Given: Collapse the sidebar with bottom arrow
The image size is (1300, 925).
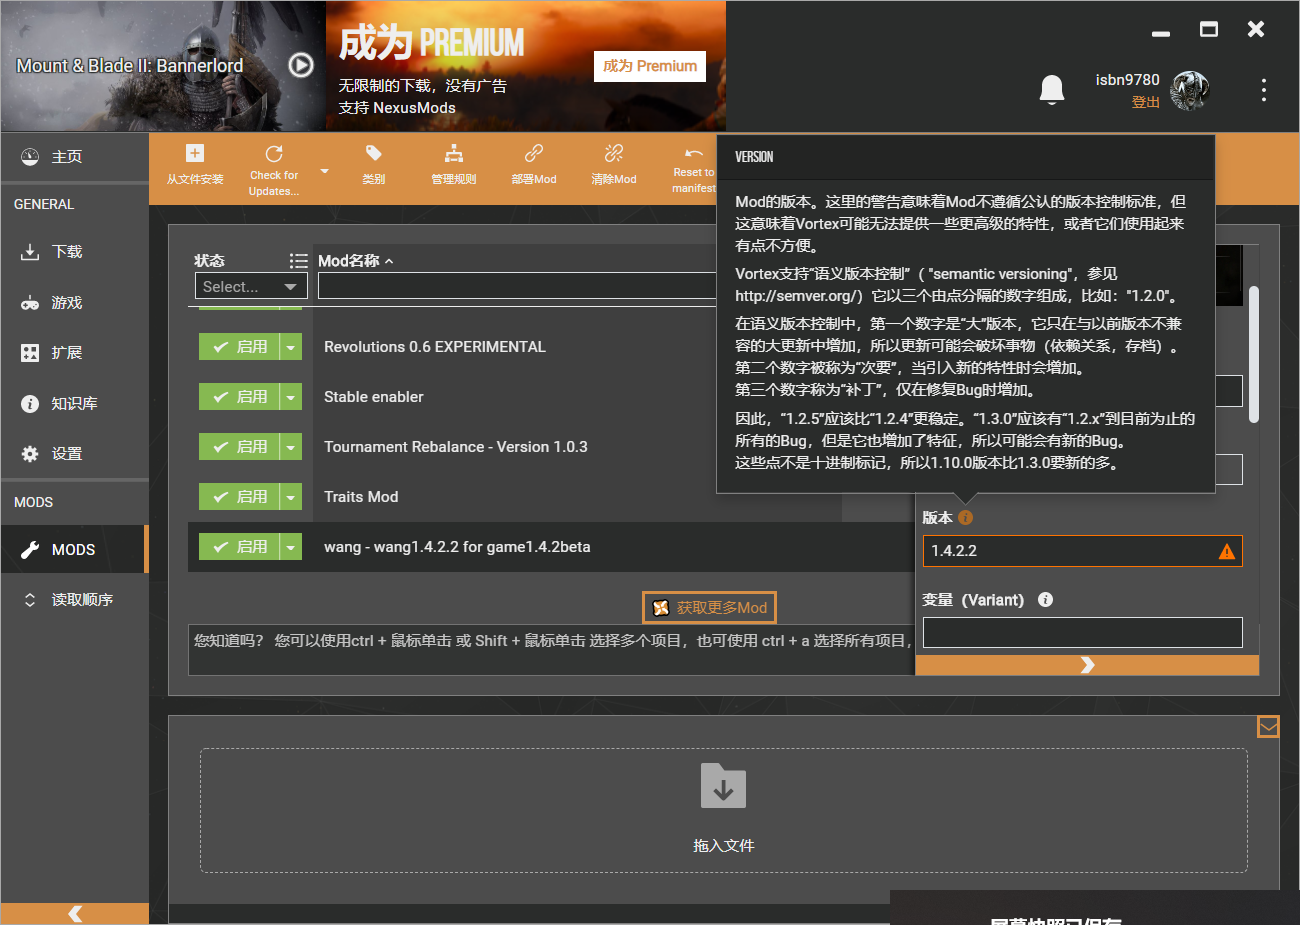Looking at the screenshot, I should pos(75,913).
